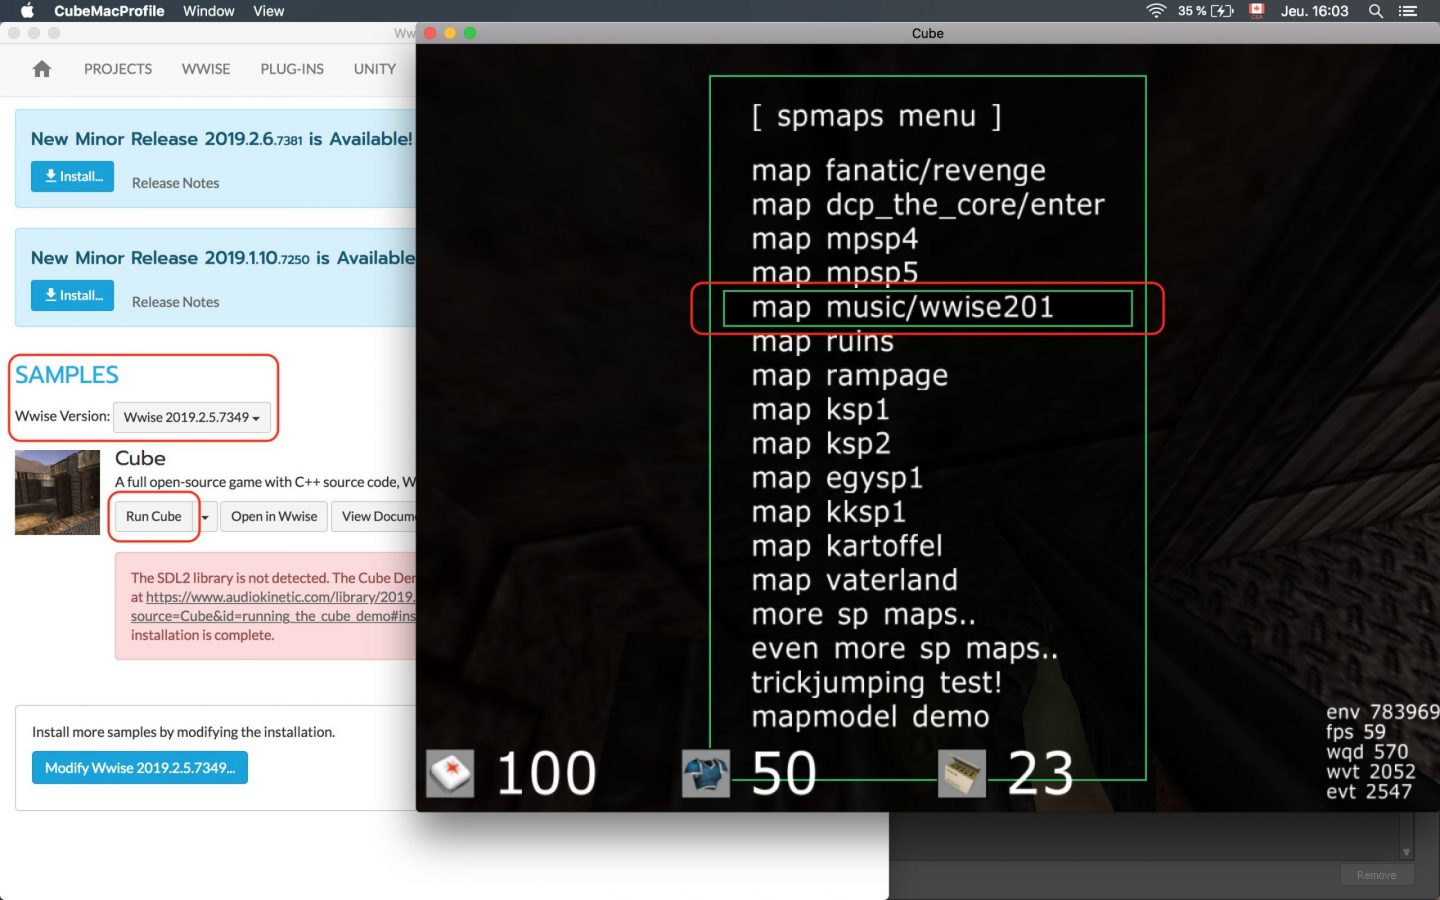The image size is (1440, 900).
Task: Select map ksp2 entry
Action: 820,444
